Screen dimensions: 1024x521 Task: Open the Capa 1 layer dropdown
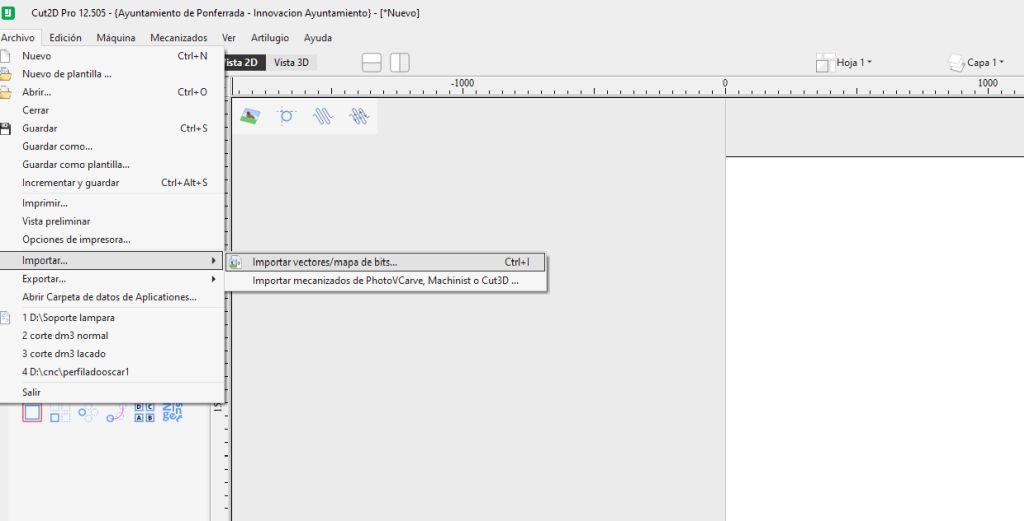point(985,63)
